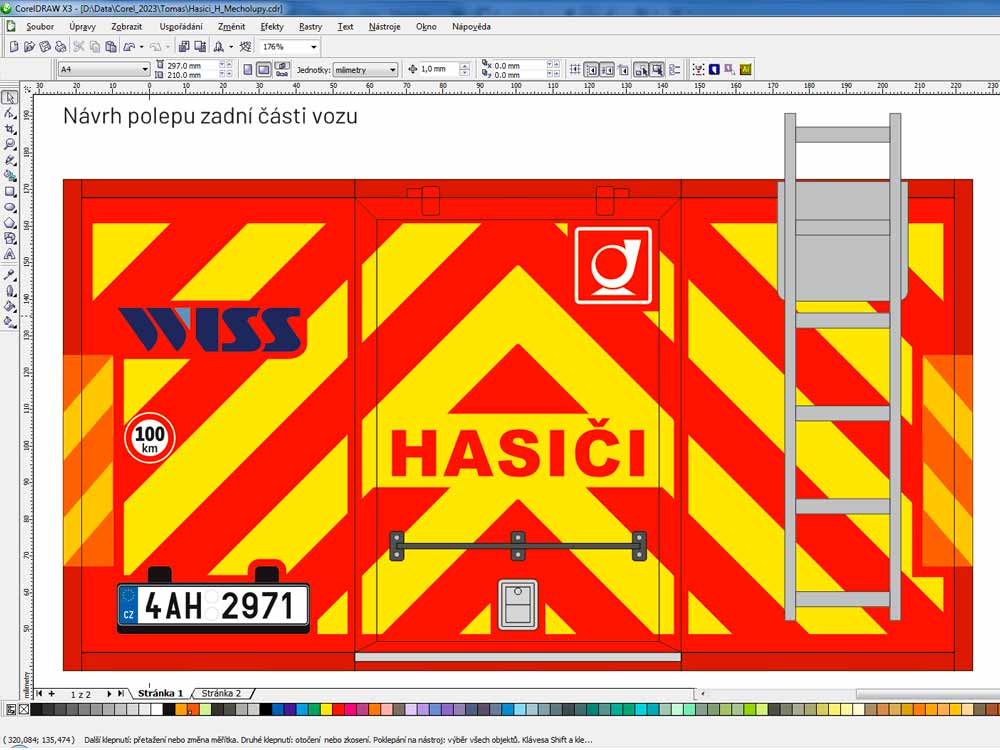
Task: Open the Nápověda menu
Action: click(x=471, y=27)
